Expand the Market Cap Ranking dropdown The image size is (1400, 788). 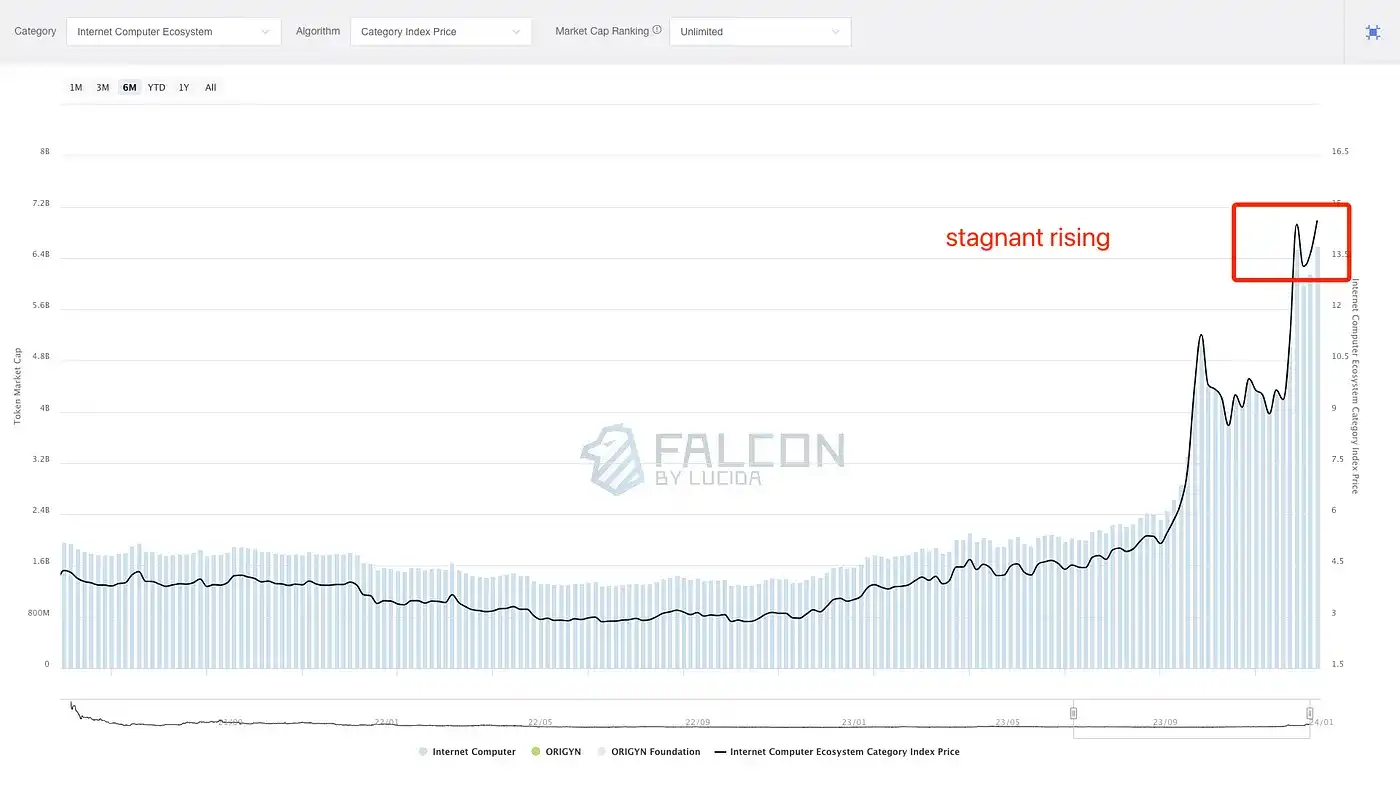click(x=760, y=32)
